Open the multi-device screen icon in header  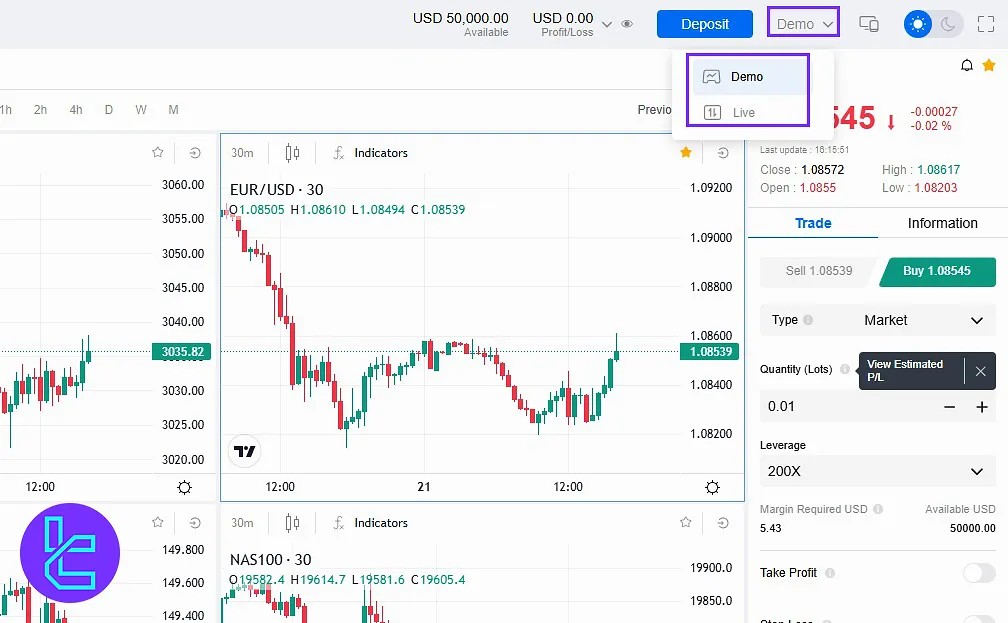point(869,24)
